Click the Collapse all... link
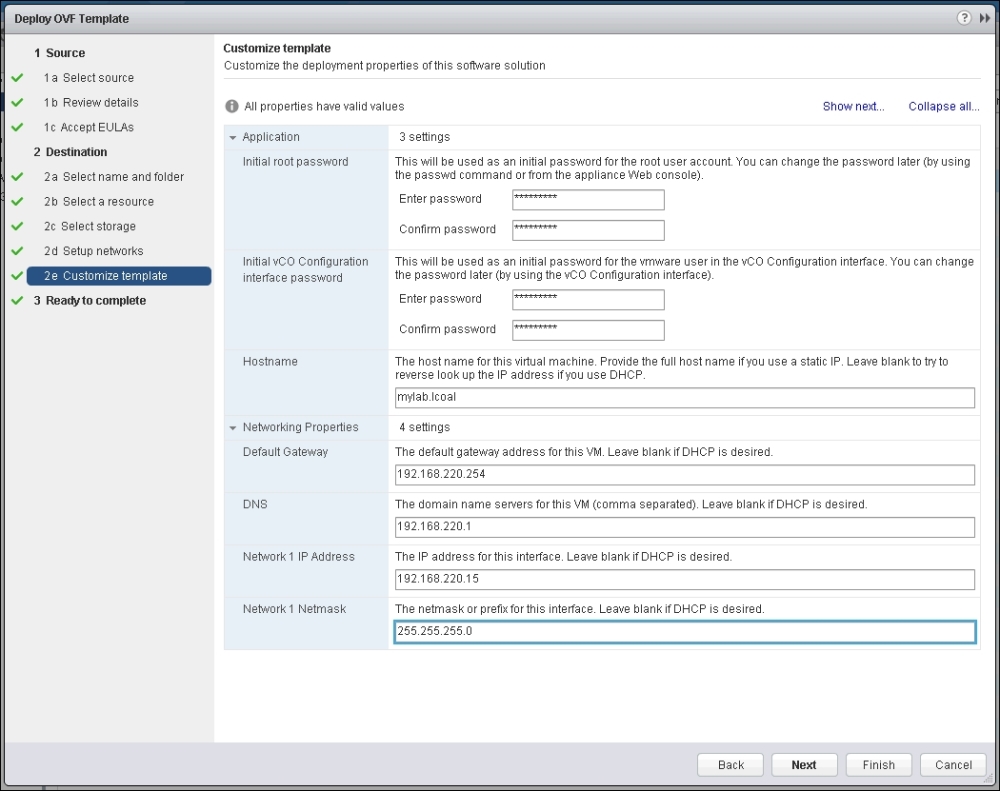The width and height of the screenshot is (1000, 791). tap(943, 106)
